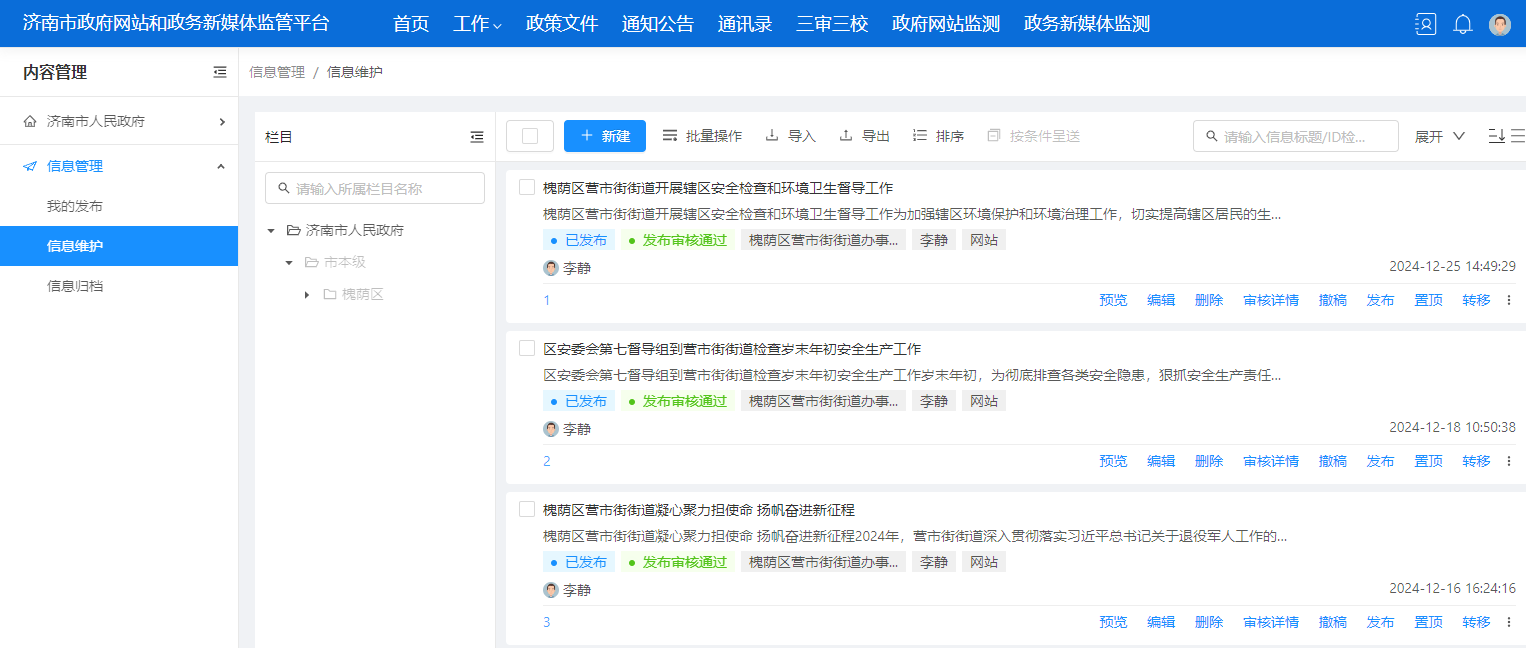Click the 导入 import icon button
Image resolution: width=1526 pixels, height=648 pixels.
(790, 136)
